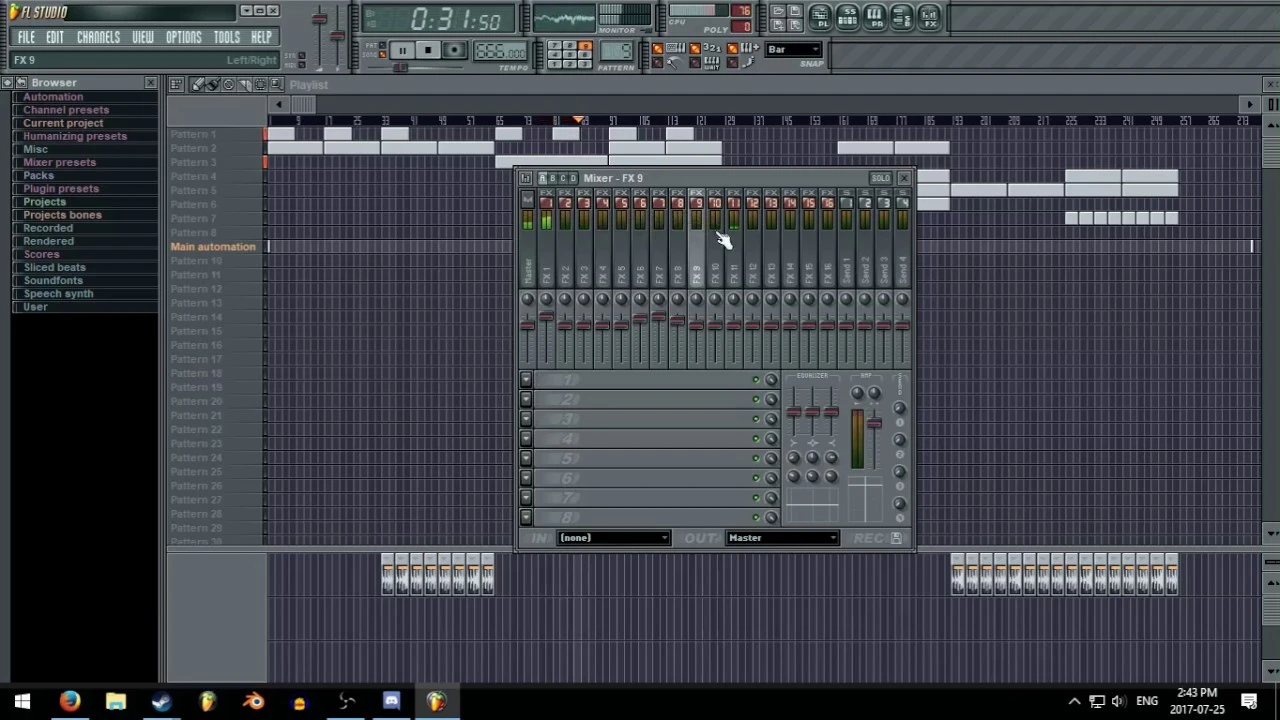Open Windows Start menu

pos(22,701)
